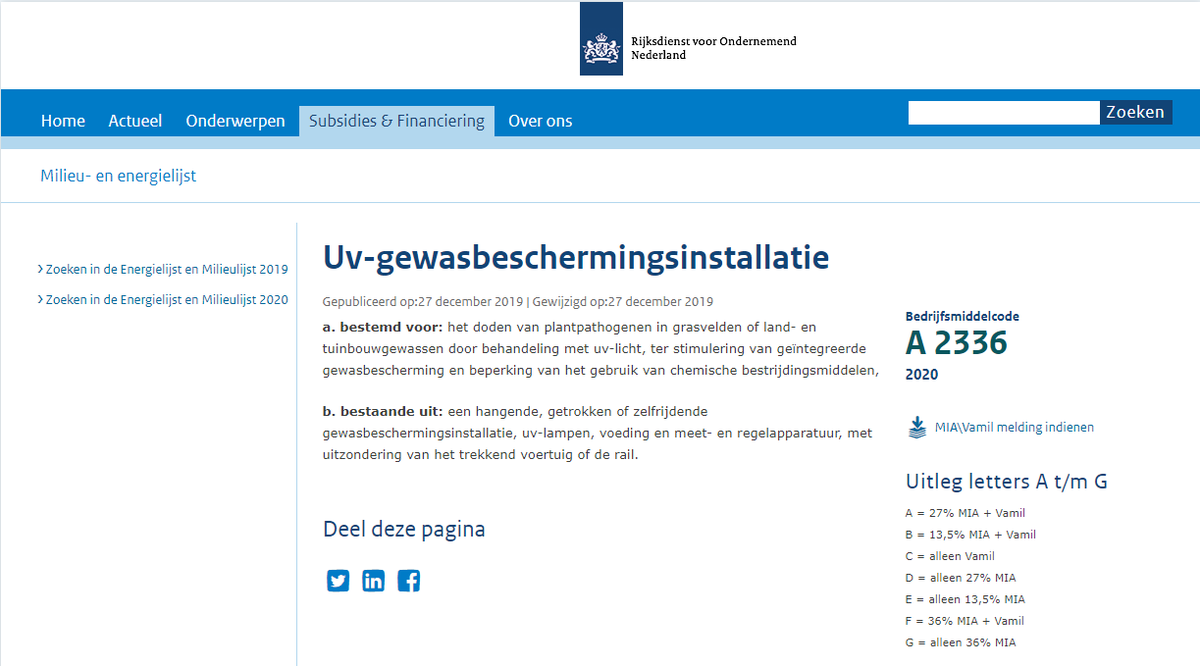Click the download icon beside MIA\Vamil melding indienen
Image resolution: width=1200 pixels, height=666 pixels.
(916, 426)
